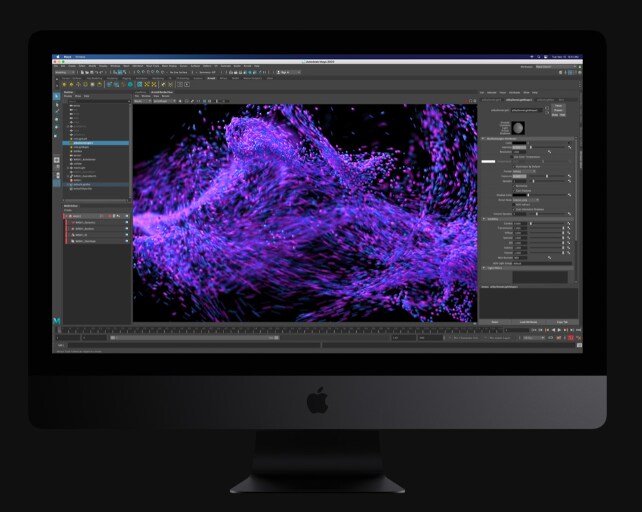Screen dimensions: 642x512
Task: Click the Presets button in the Attribute Editor
Action: 559,110
